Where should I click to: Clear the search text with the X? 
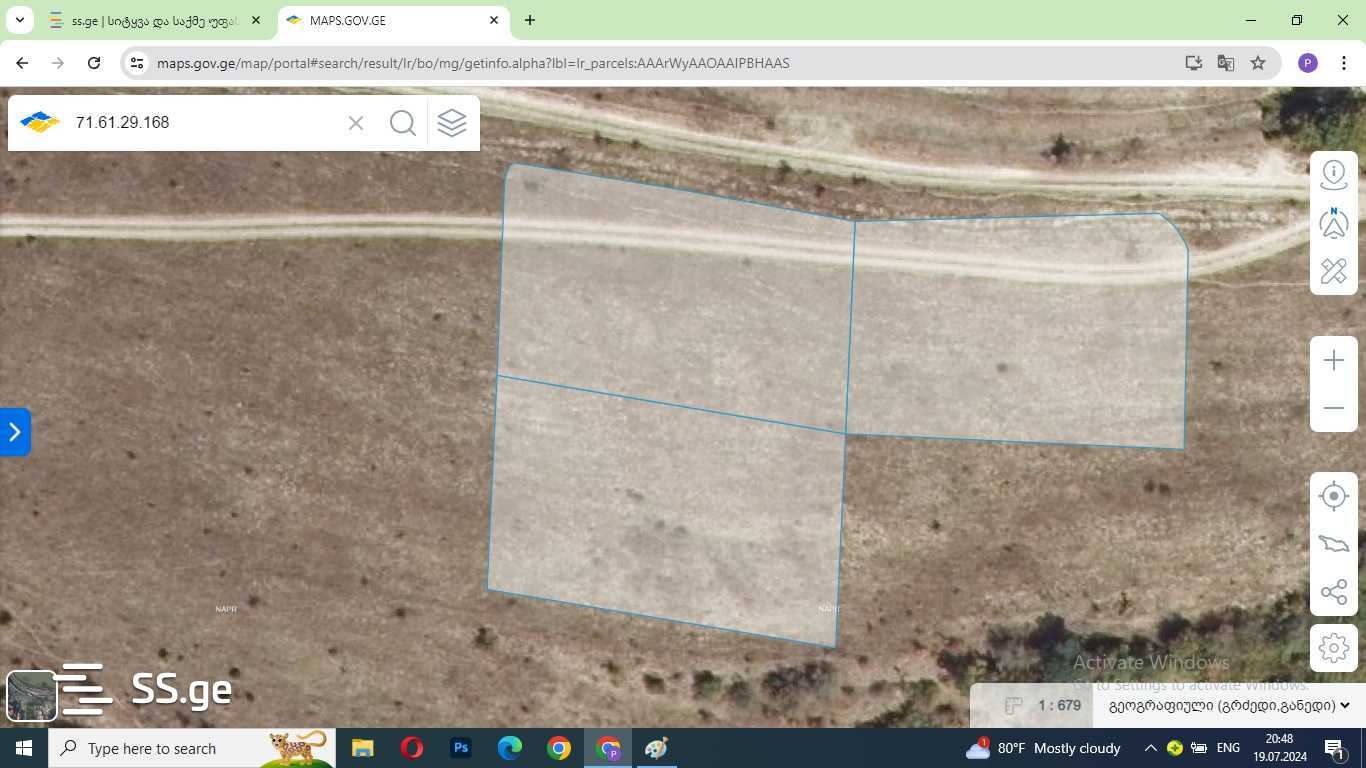356,123
